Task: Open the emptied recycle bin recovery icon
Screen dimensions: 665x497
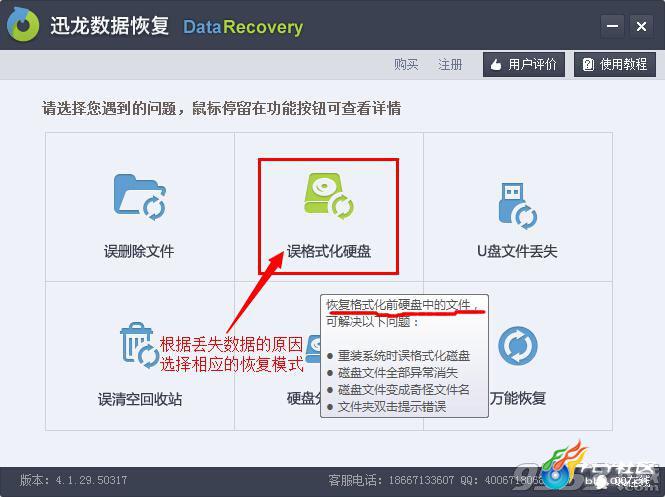Action: 140,345
